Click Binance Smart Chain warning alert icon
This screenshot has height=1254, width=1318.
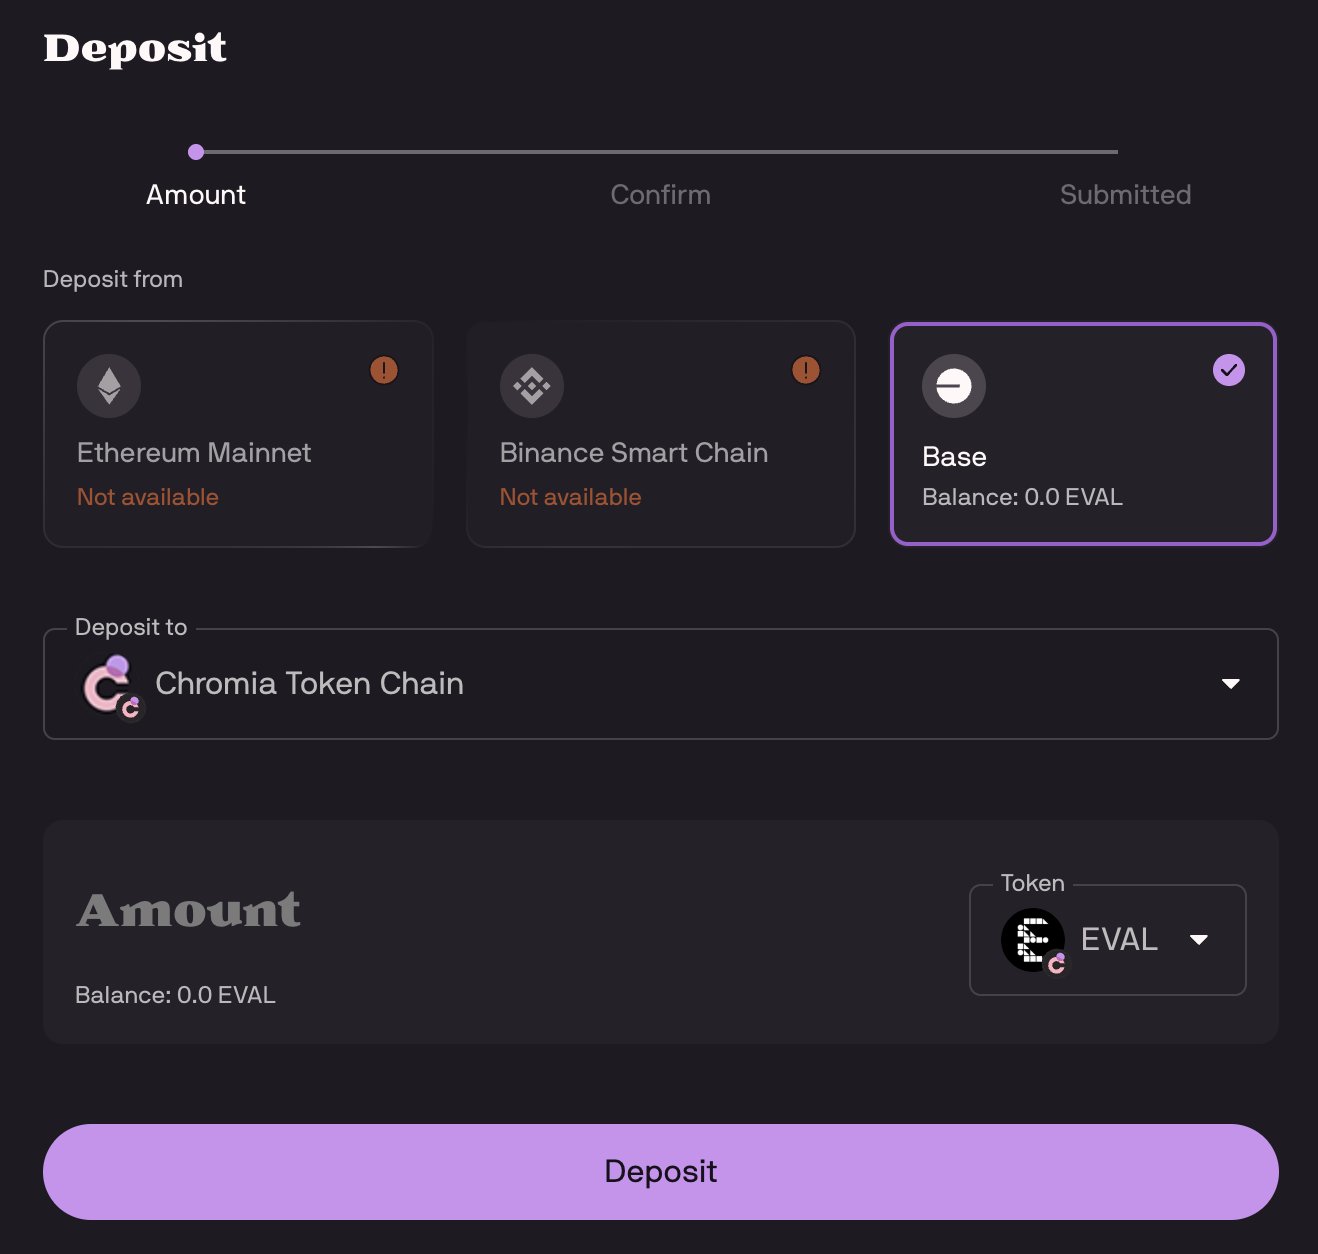tap(806, 370)
